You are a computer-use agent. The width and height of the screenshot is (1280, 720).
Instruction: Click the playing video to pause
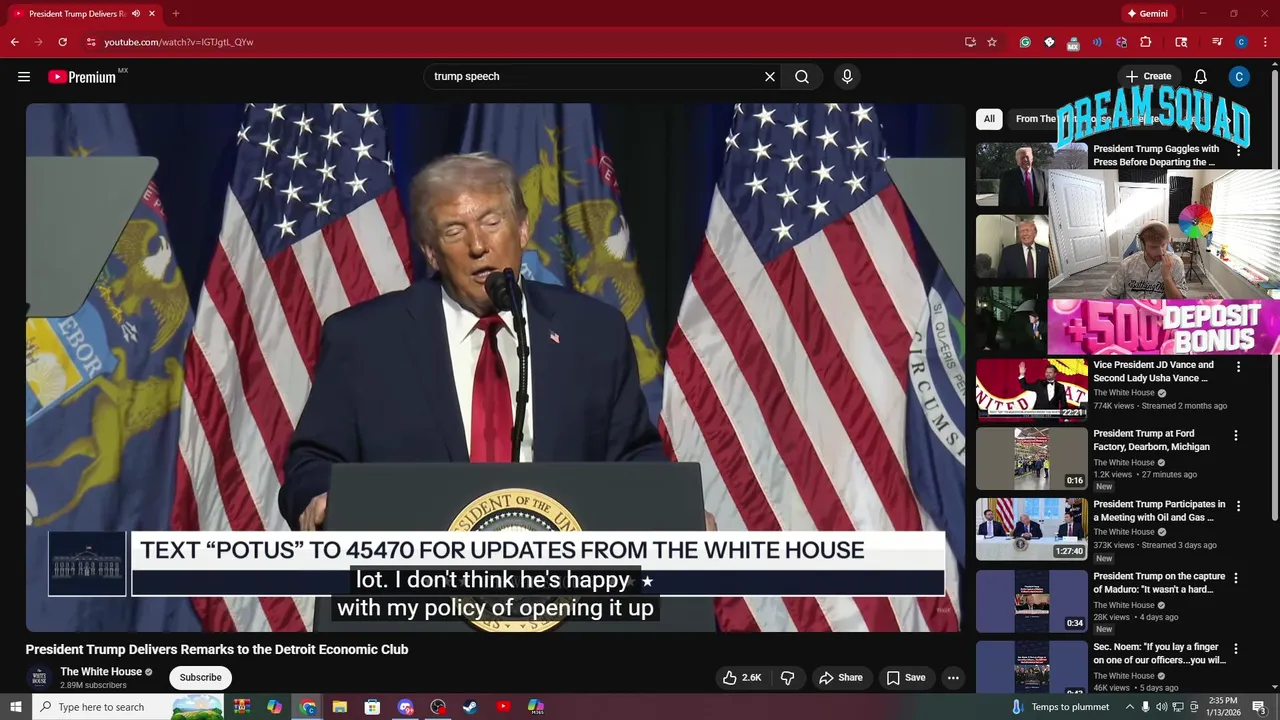coord(495,367)
